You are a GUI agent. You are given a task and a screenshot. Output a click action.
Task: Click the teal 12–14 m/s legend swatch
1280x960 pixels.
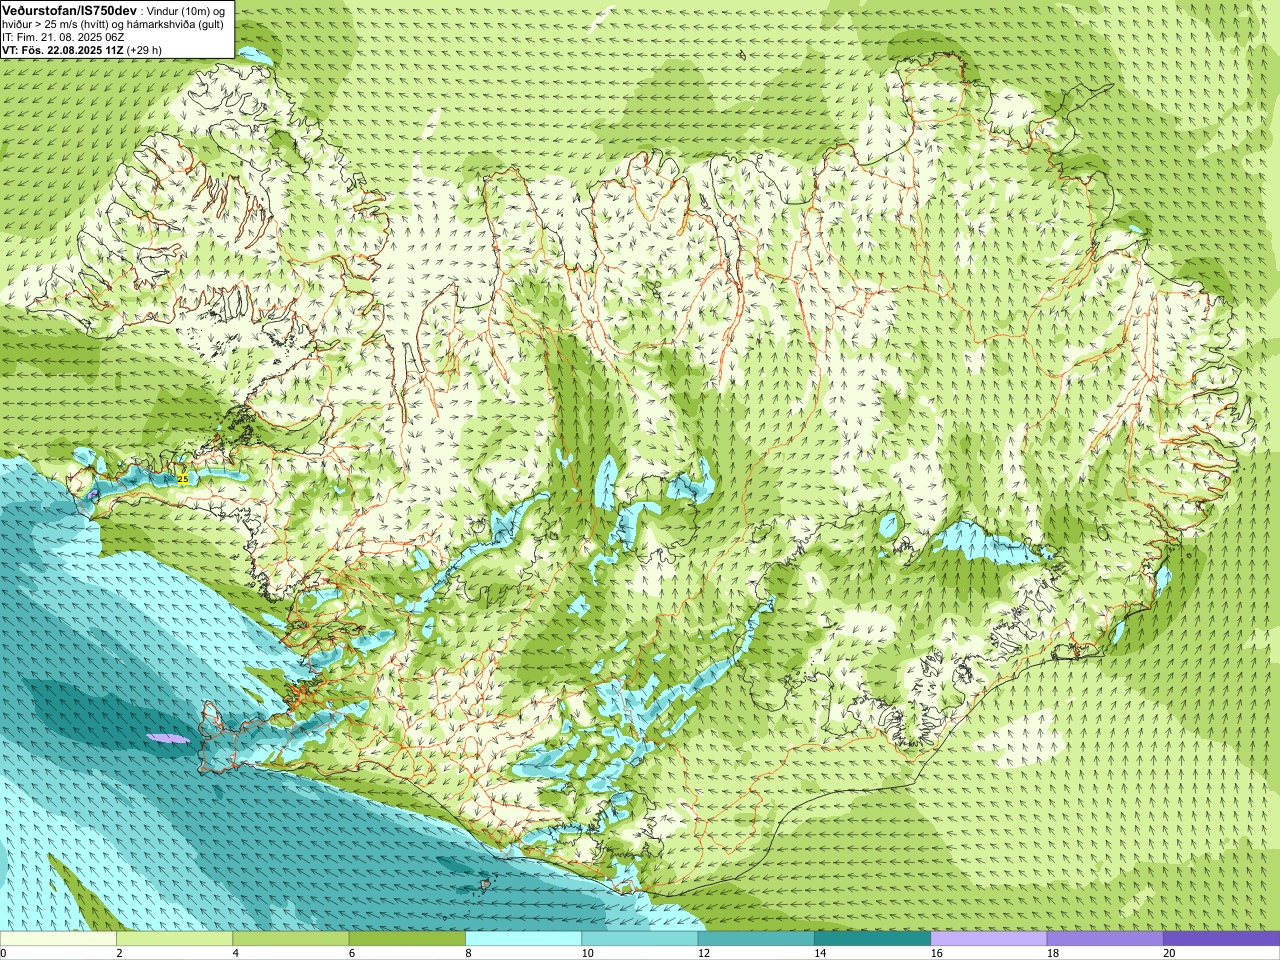click(756, 939)
